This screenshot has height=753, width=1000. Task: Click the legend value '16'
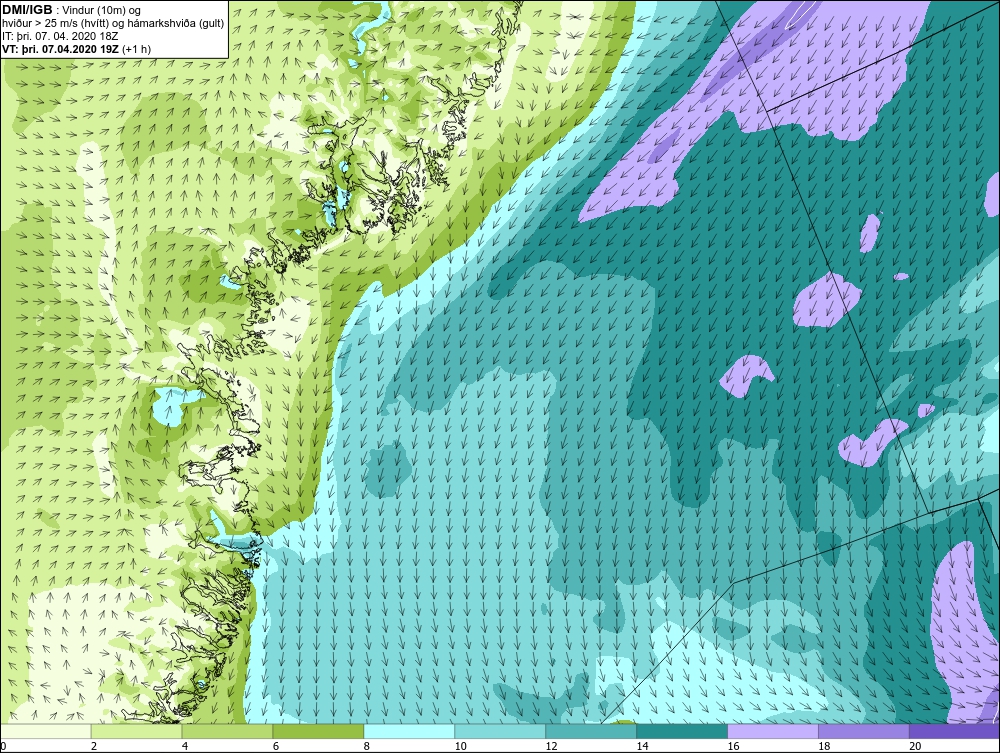(x=733, y=746)
